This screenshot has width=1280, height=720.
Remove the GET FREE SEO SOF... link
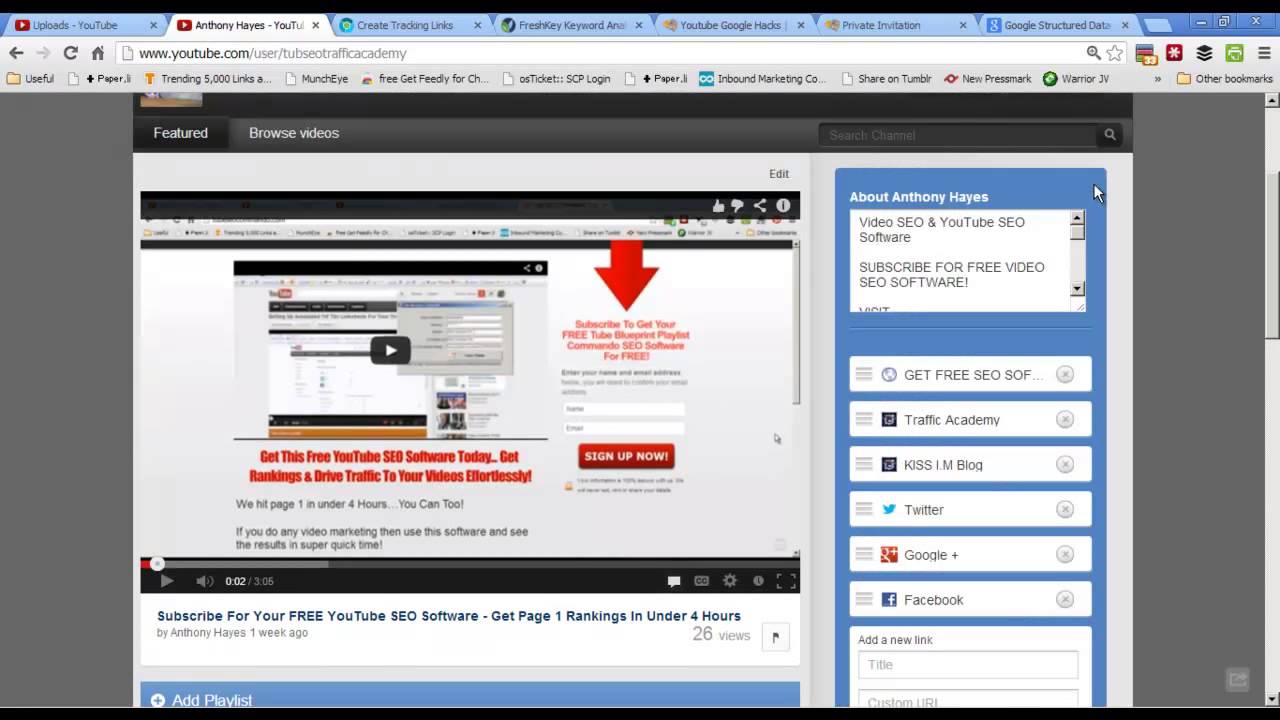coord(1065,374)
